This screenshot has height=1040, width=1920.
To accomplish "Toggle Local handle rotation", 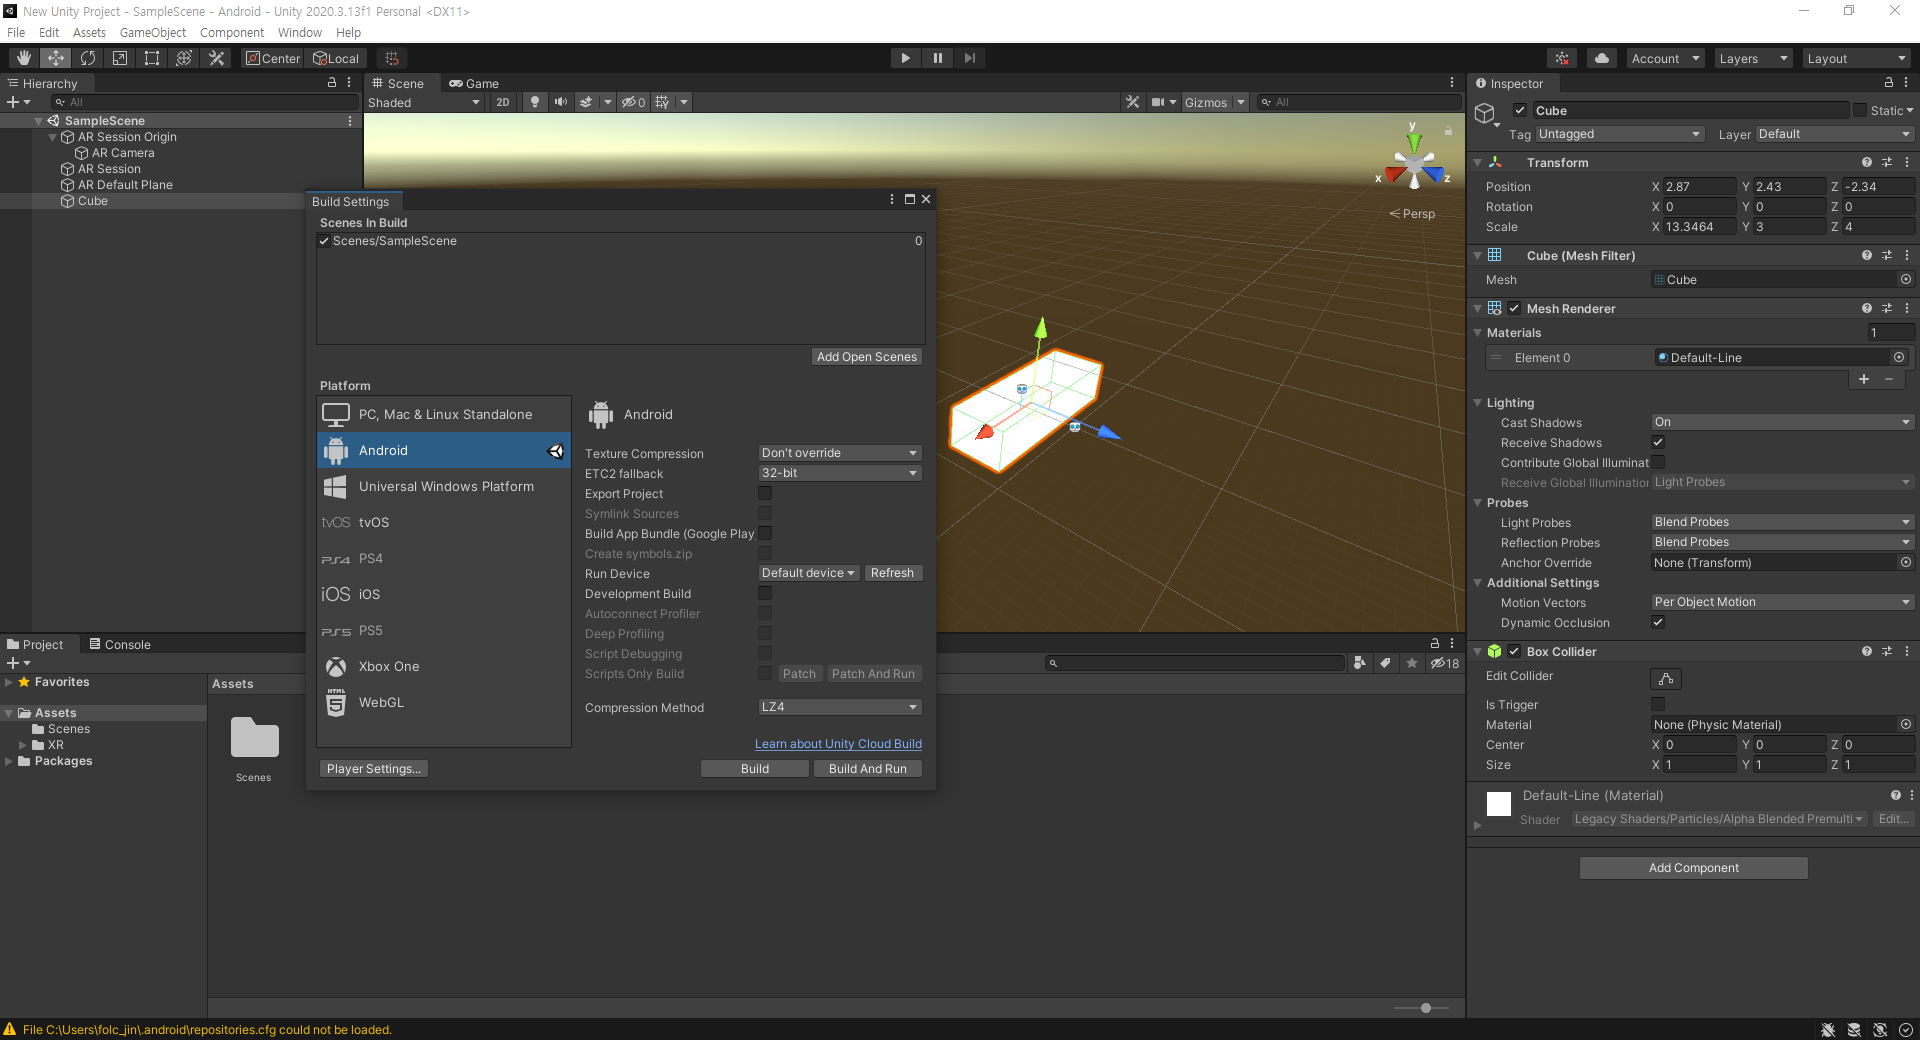I will point(336,58).
